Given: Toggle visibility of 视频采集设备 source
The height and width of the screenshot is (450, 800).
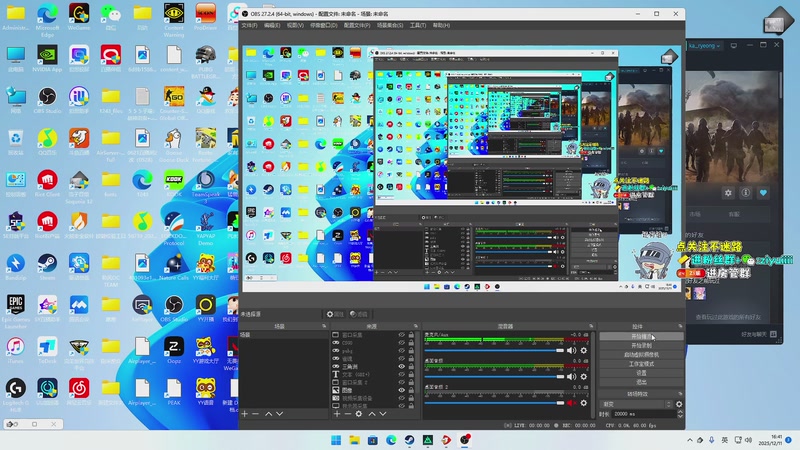Looking at the screenshot, I should coord(402,398).
